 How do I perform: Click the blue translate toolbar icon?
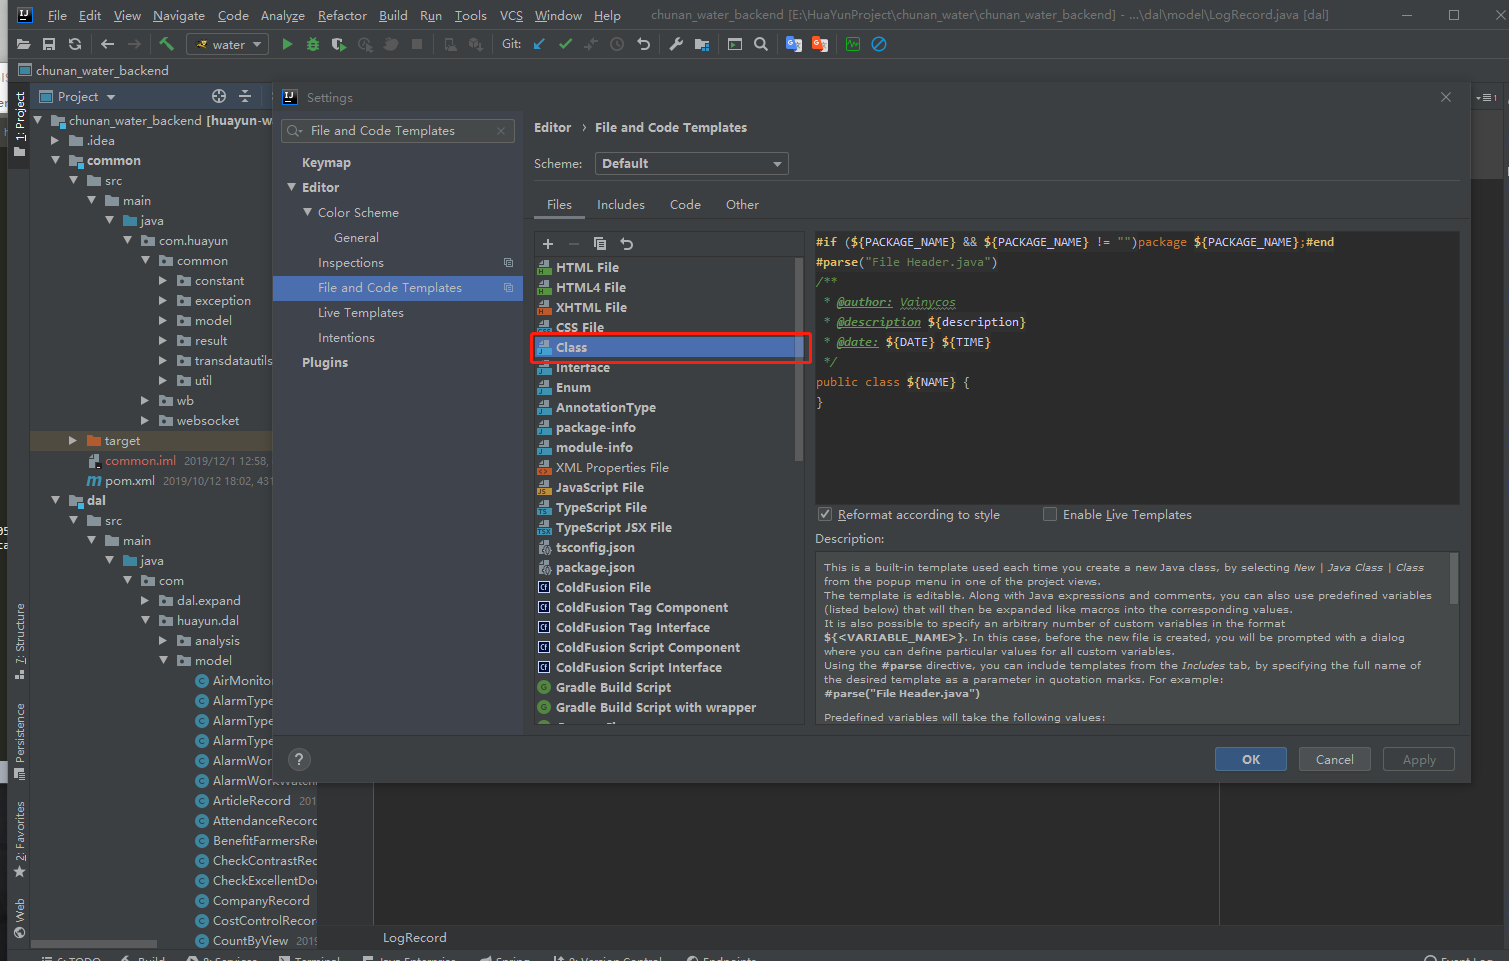point(794,44)
